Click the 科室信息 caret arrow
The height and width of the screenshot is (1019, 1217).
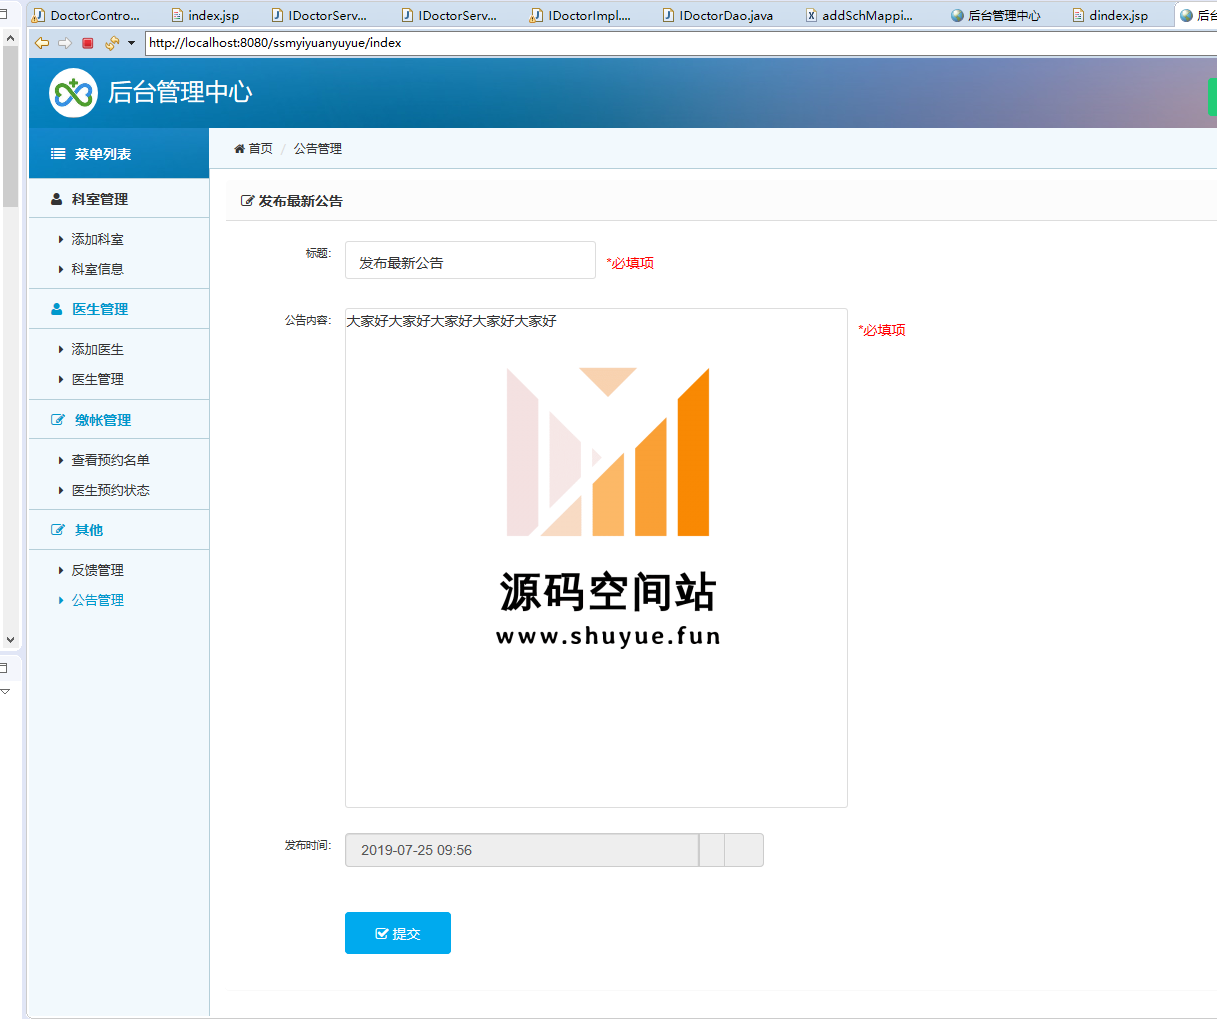click(61, 269)
